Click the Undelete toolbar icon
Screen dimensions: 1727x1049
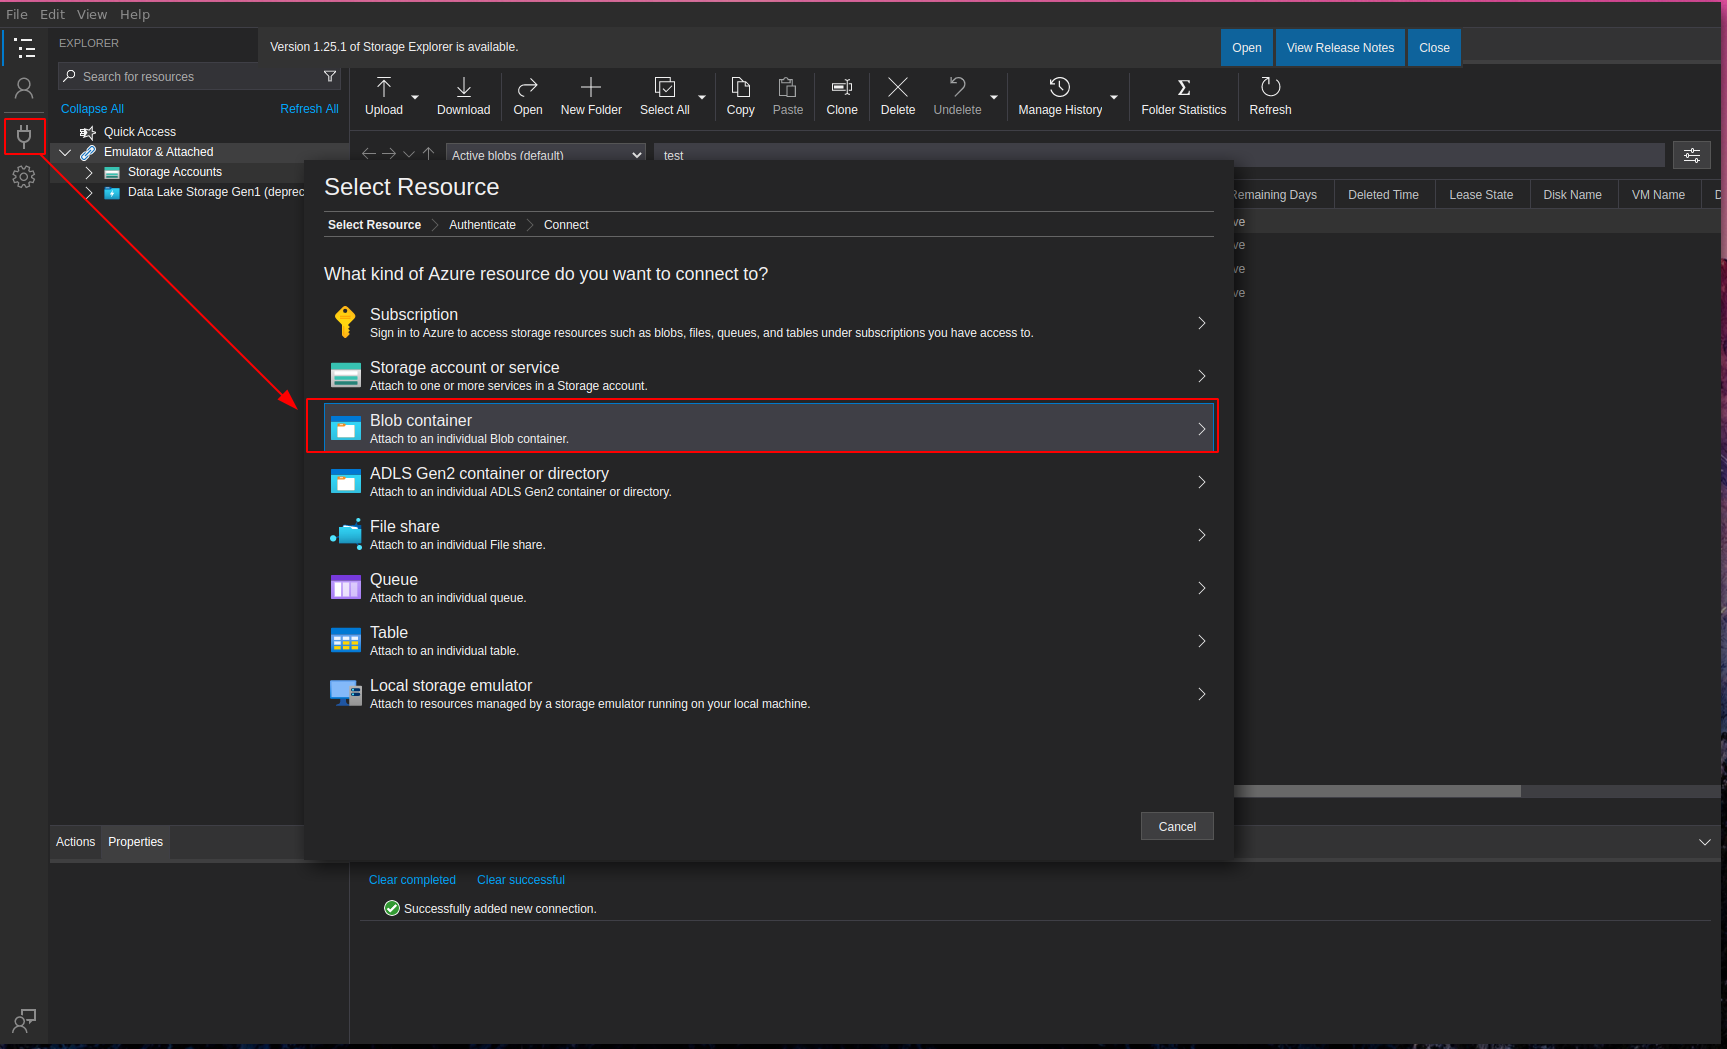click(958, 97)
